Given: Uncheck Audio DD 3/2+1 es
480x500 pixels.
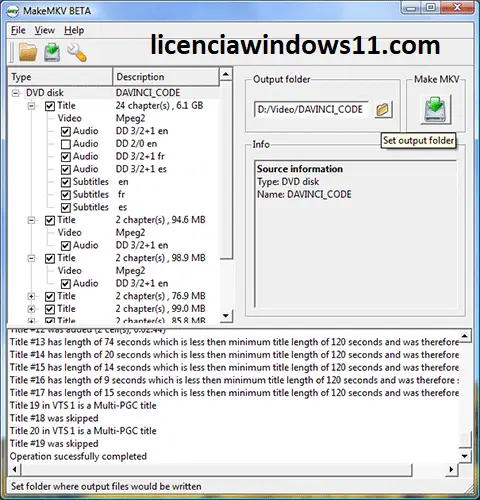Looking at the screenshot, I should [x=66, y=169].
